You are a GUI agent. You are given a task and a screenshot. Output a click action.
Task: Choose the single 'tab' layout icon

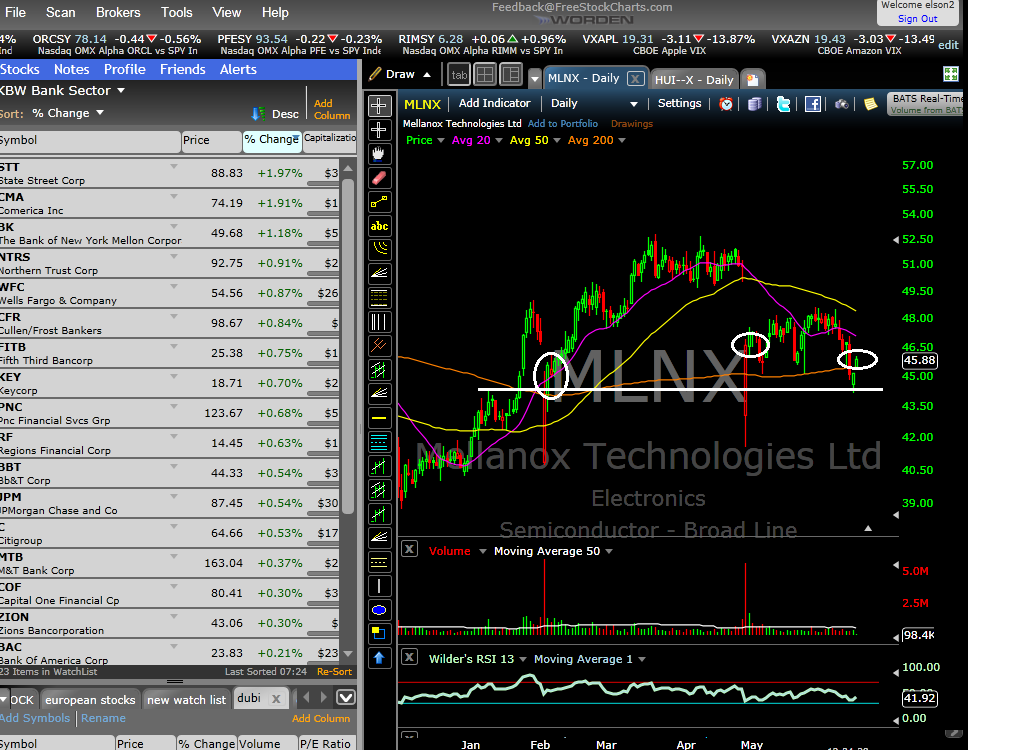(x=459, y=75)
